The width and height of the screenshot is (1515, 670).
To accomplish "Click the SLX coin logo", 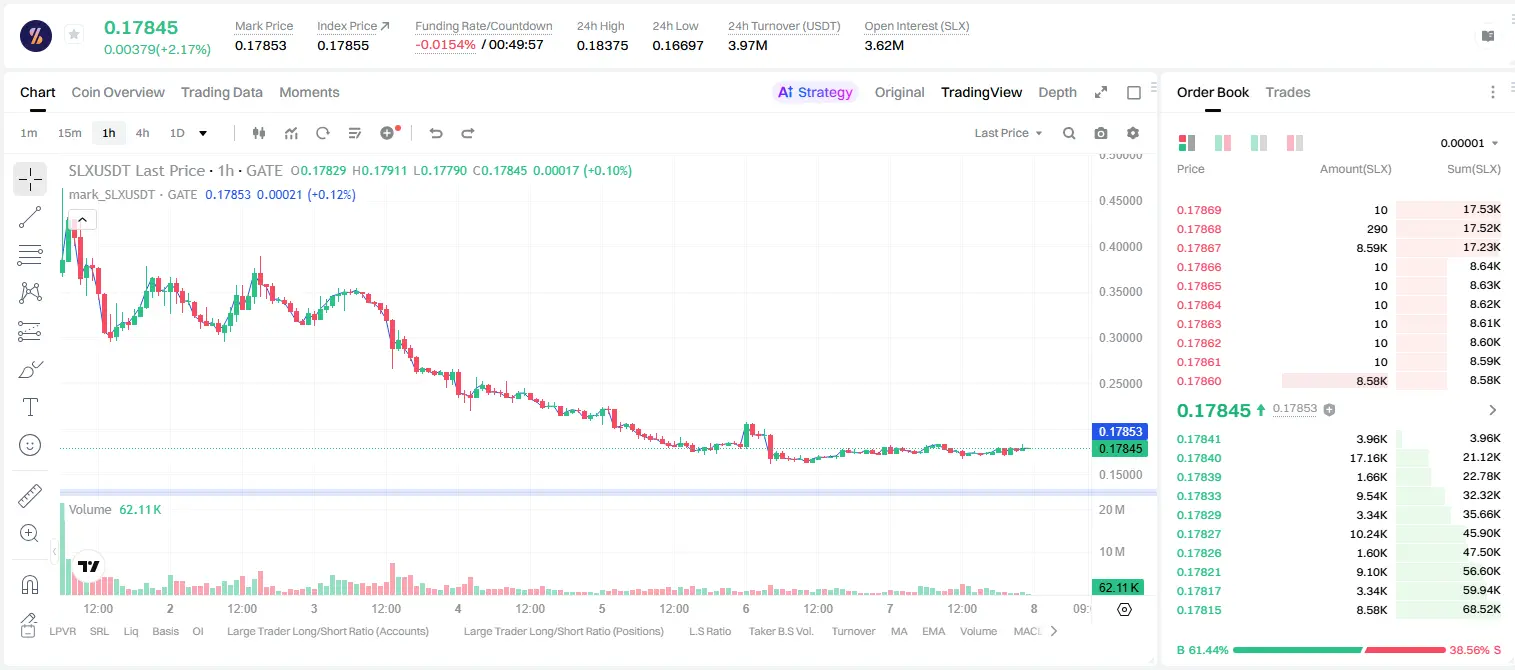I will (36, 35).
